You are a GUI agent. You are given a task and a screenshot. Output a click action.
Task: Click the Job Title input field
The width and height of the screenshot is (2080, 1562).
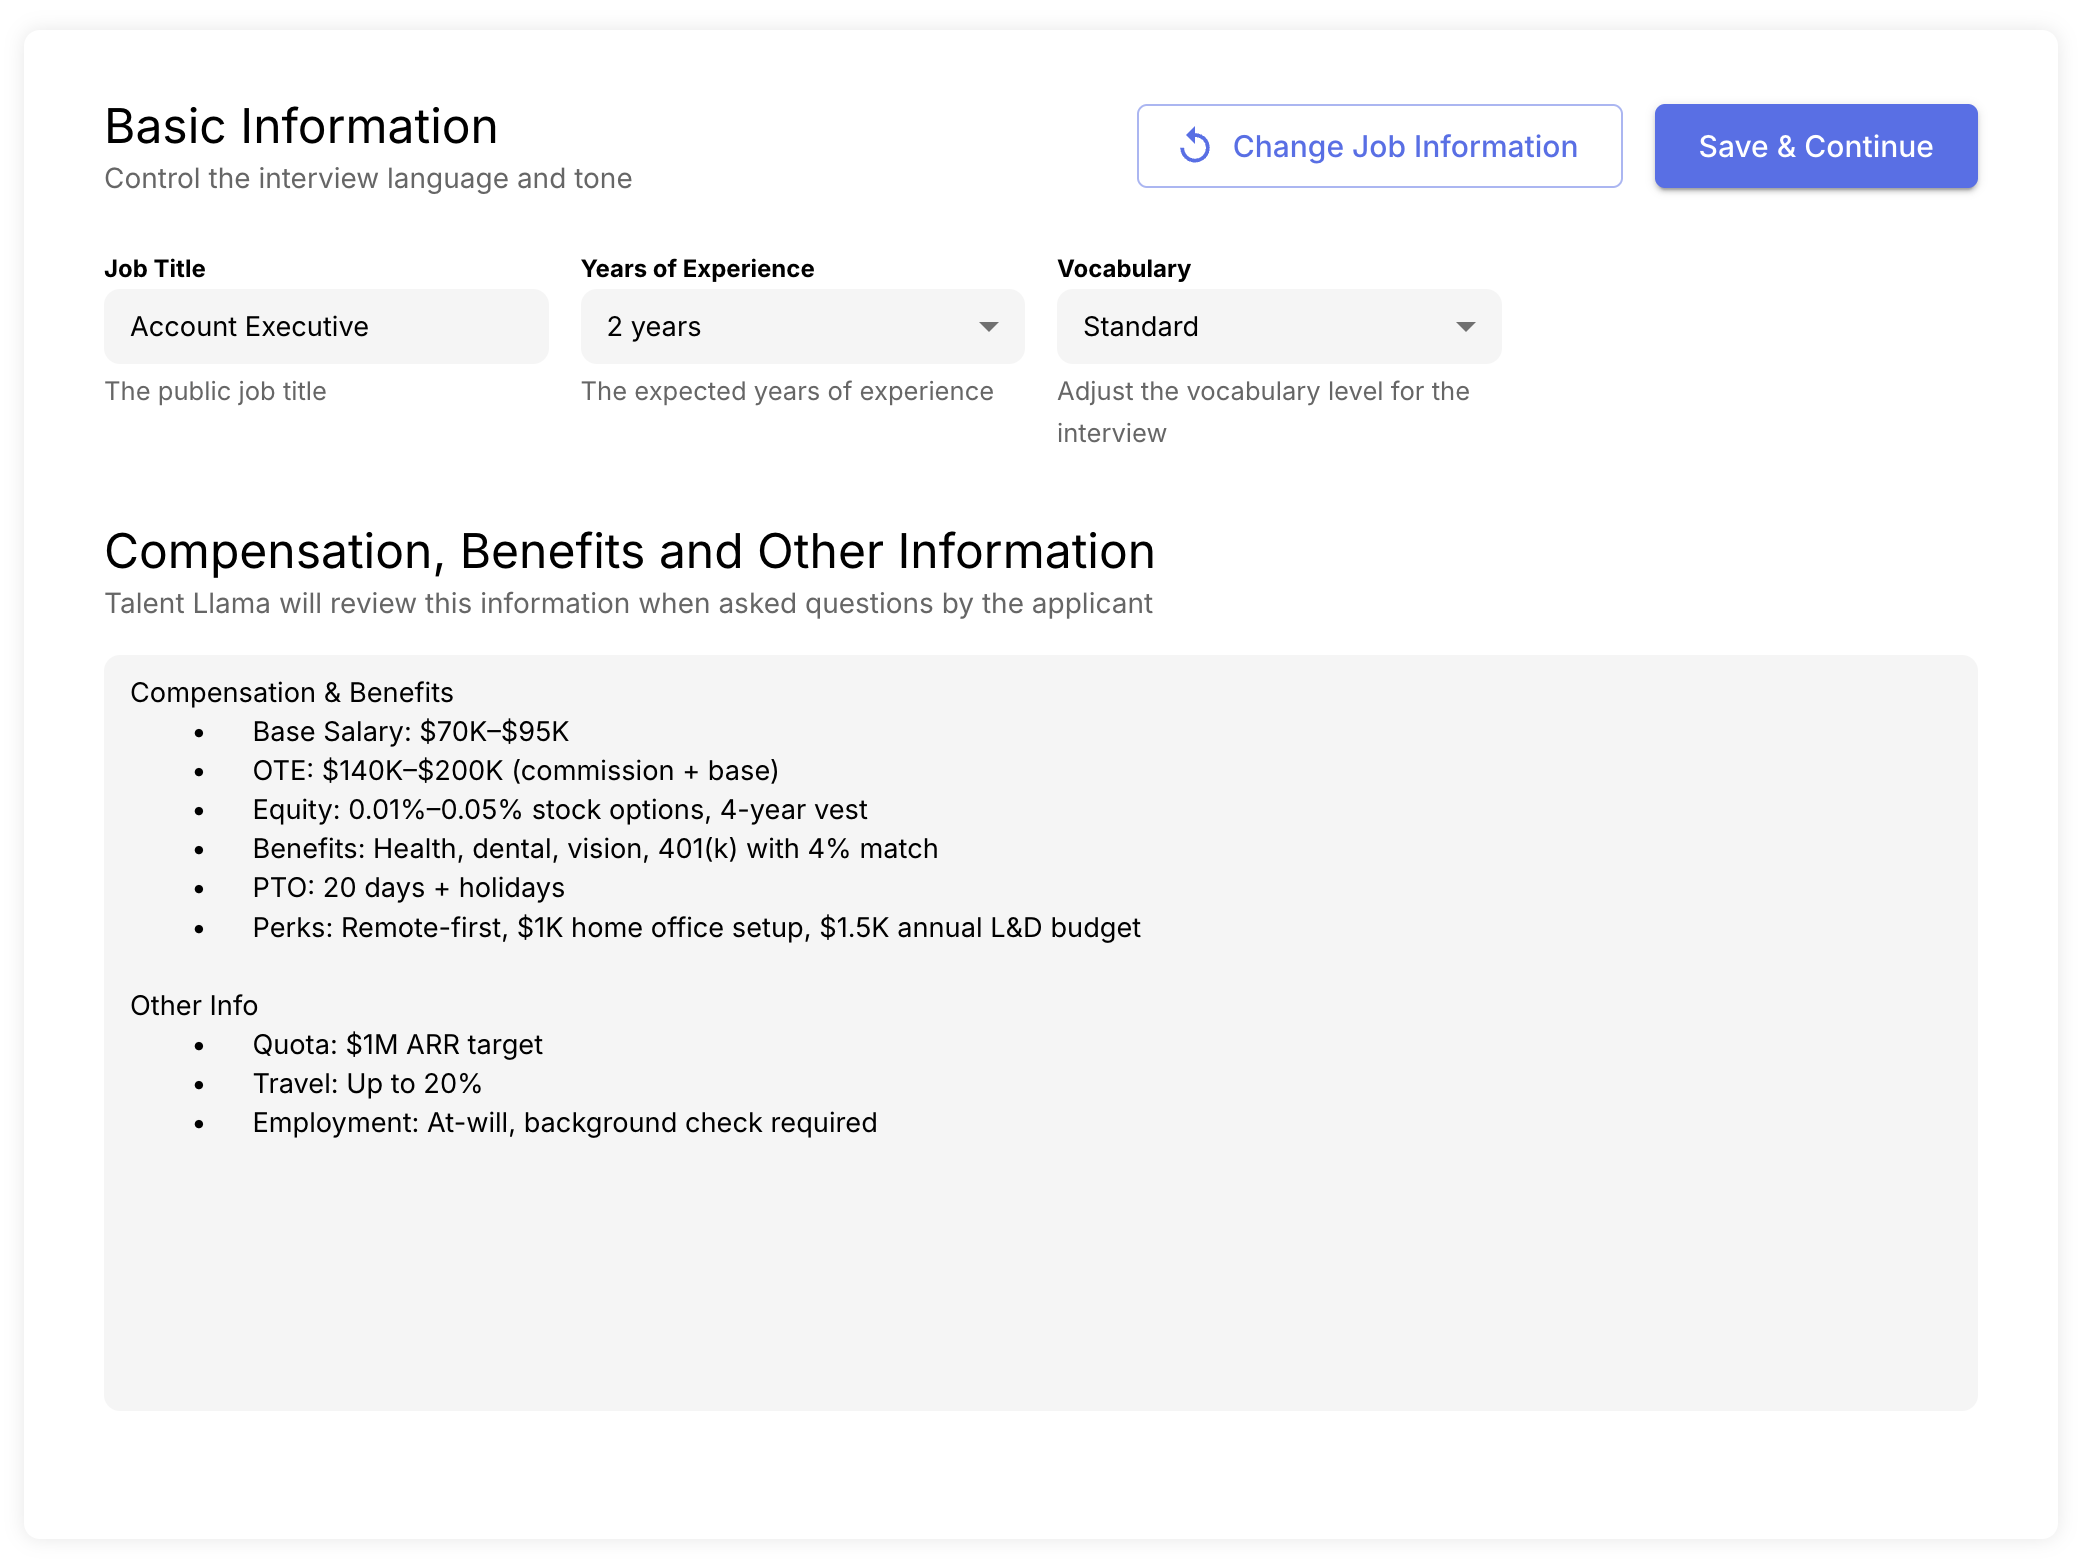click(x=326, y=327)
